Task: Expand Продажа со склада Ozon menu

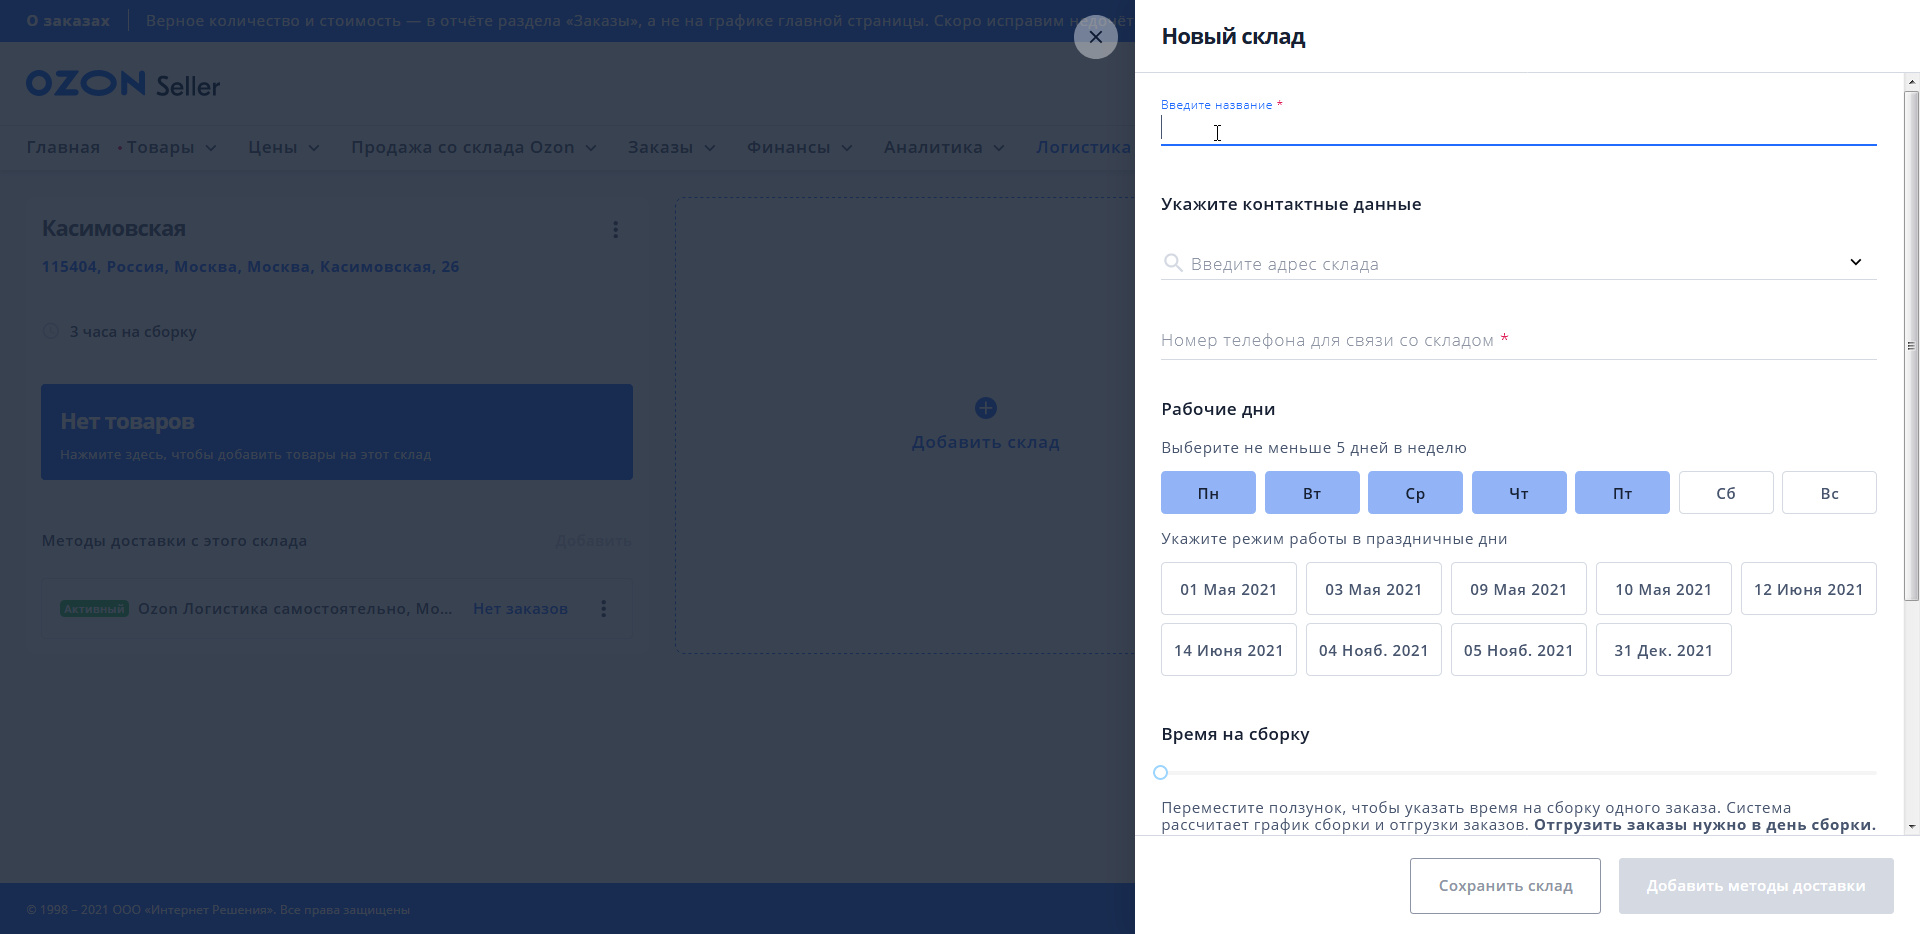Action: pyautogui.click(x=474, y=147)
